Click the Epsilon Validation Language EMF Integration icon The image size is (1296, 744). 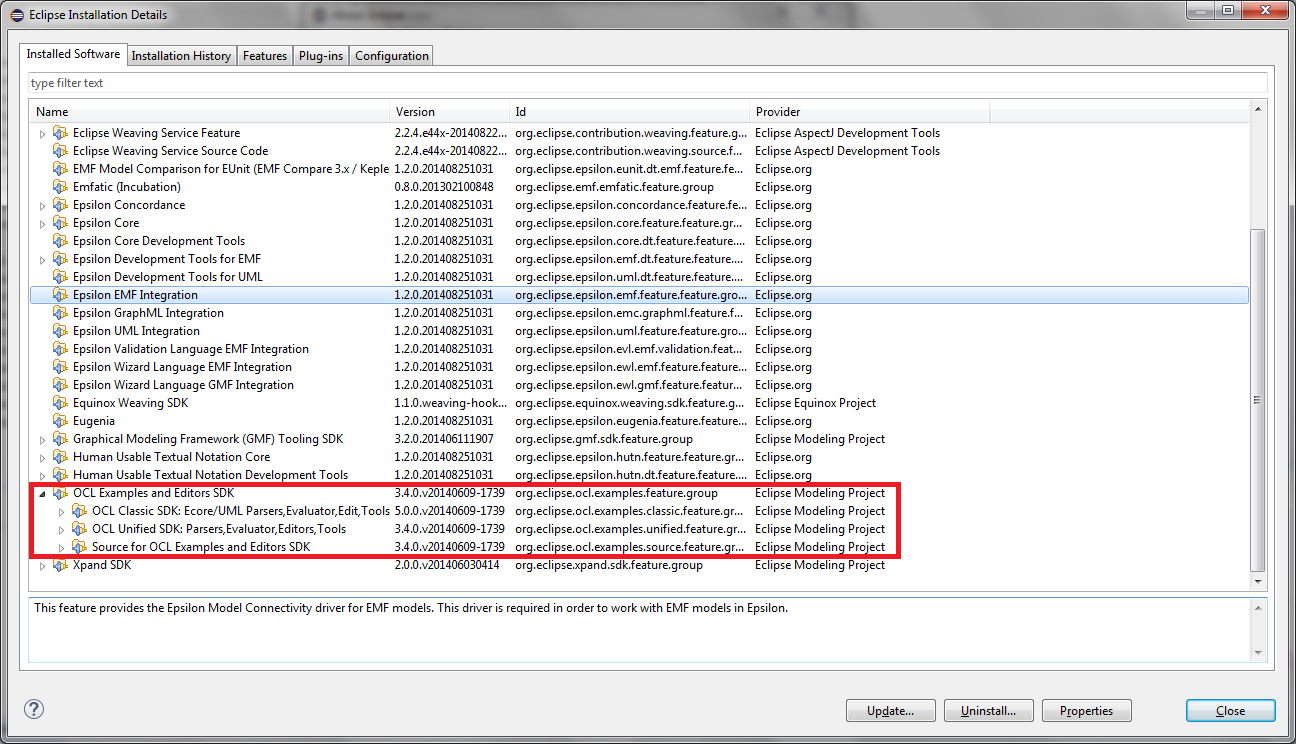pyautogui.click(x=61, y=349)
